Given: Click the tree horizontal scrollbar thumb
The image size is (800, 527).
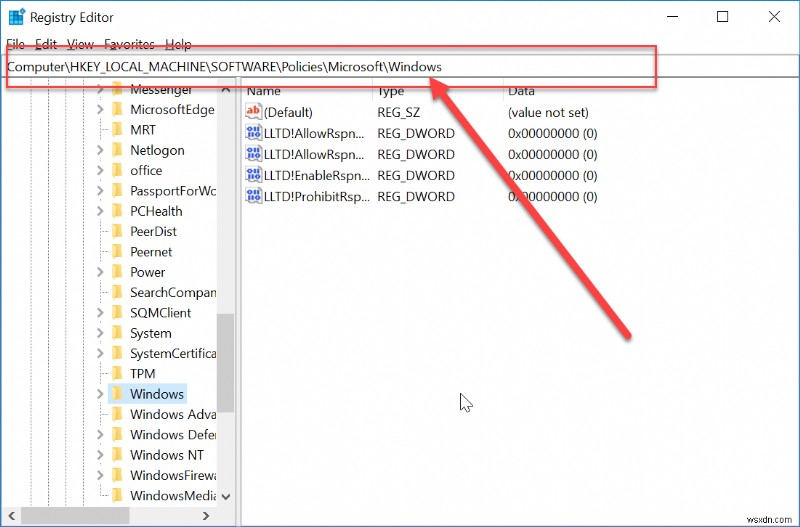Looking at the screenshot, I should click(x=75, y=516).
